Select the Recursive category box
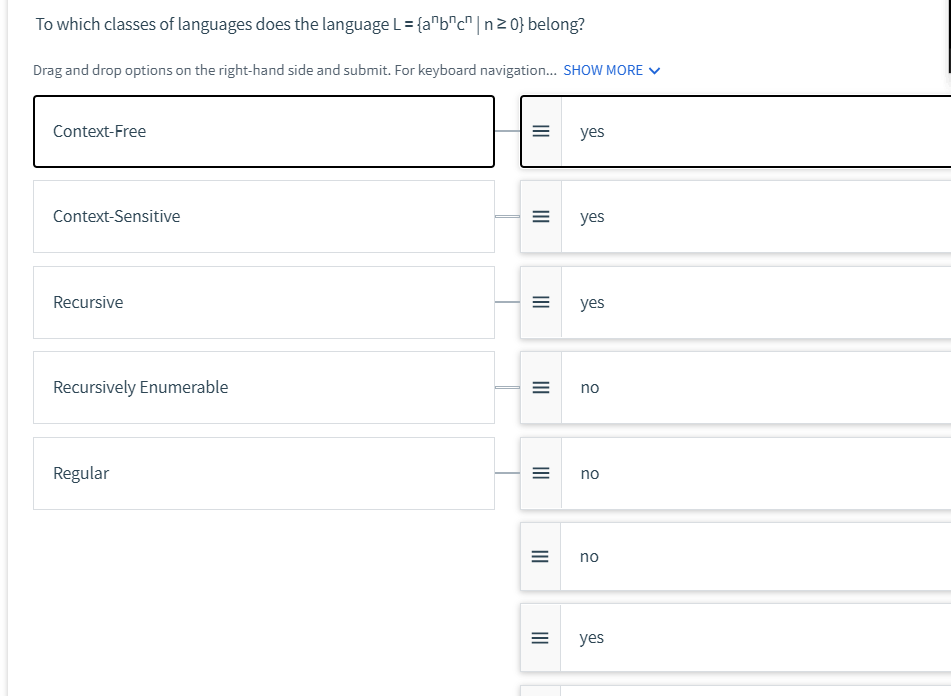The width and height of the screenshot is (951, 696). tap(263, 302)
